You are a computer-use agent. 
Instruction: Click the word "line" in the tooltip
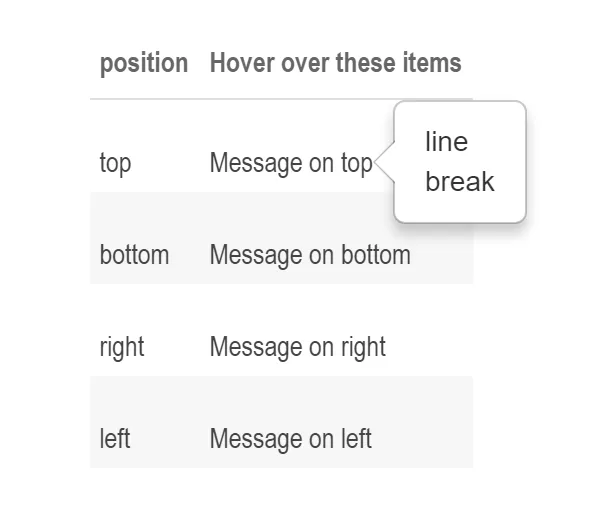pos(446,142)
